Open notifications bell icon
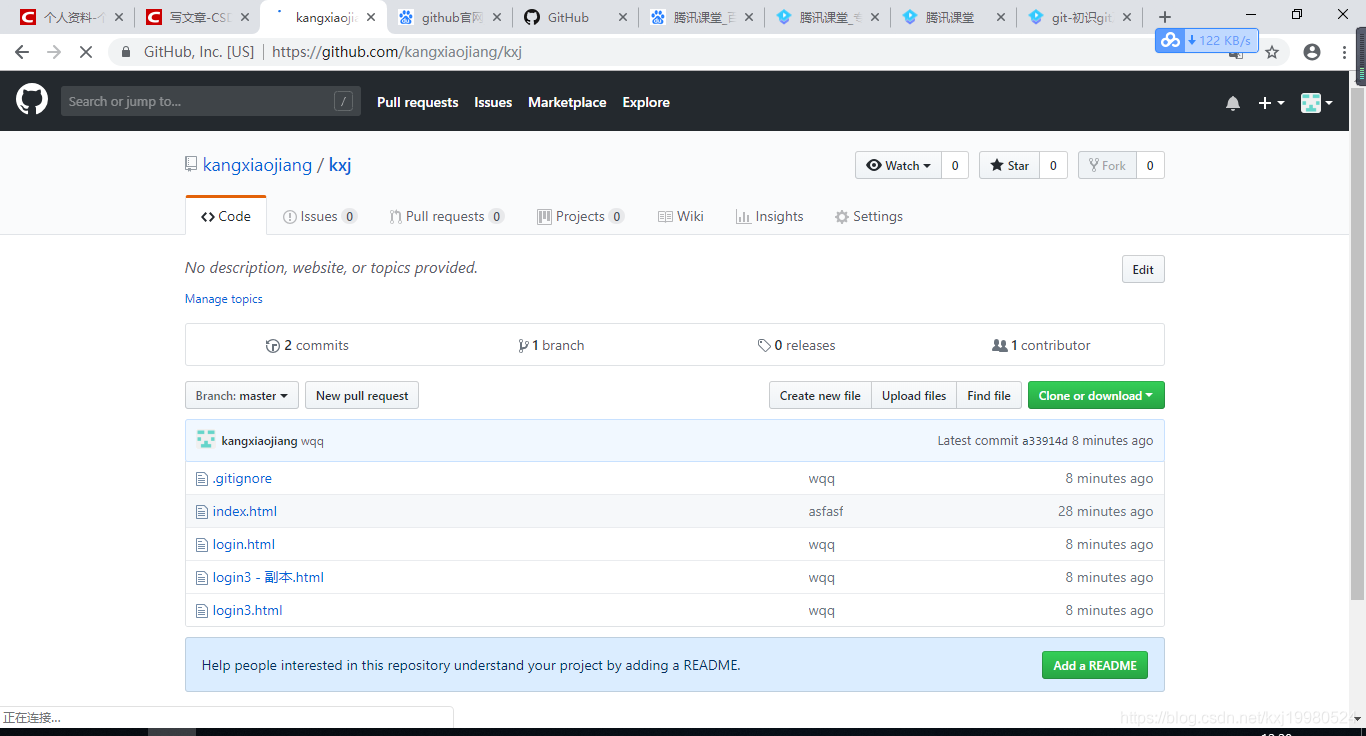1366x736 pixels. coord(1233,103)
